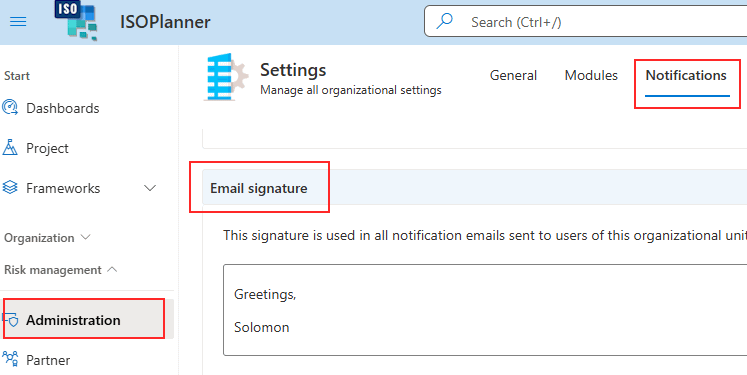Click the Search (Ctrl+/) field
This screenshot has height=375, width=747.
click(585, 21)
